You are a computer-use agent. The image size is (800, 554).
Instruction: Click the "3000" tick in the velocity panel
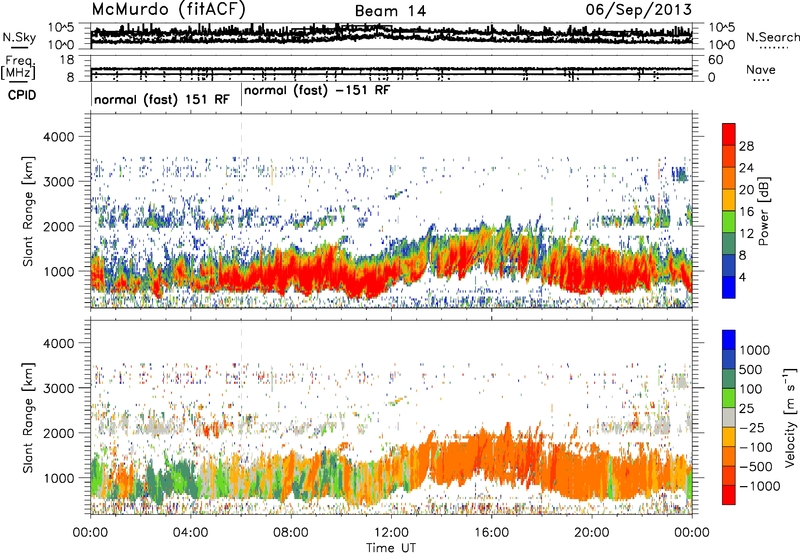(59, 388)
